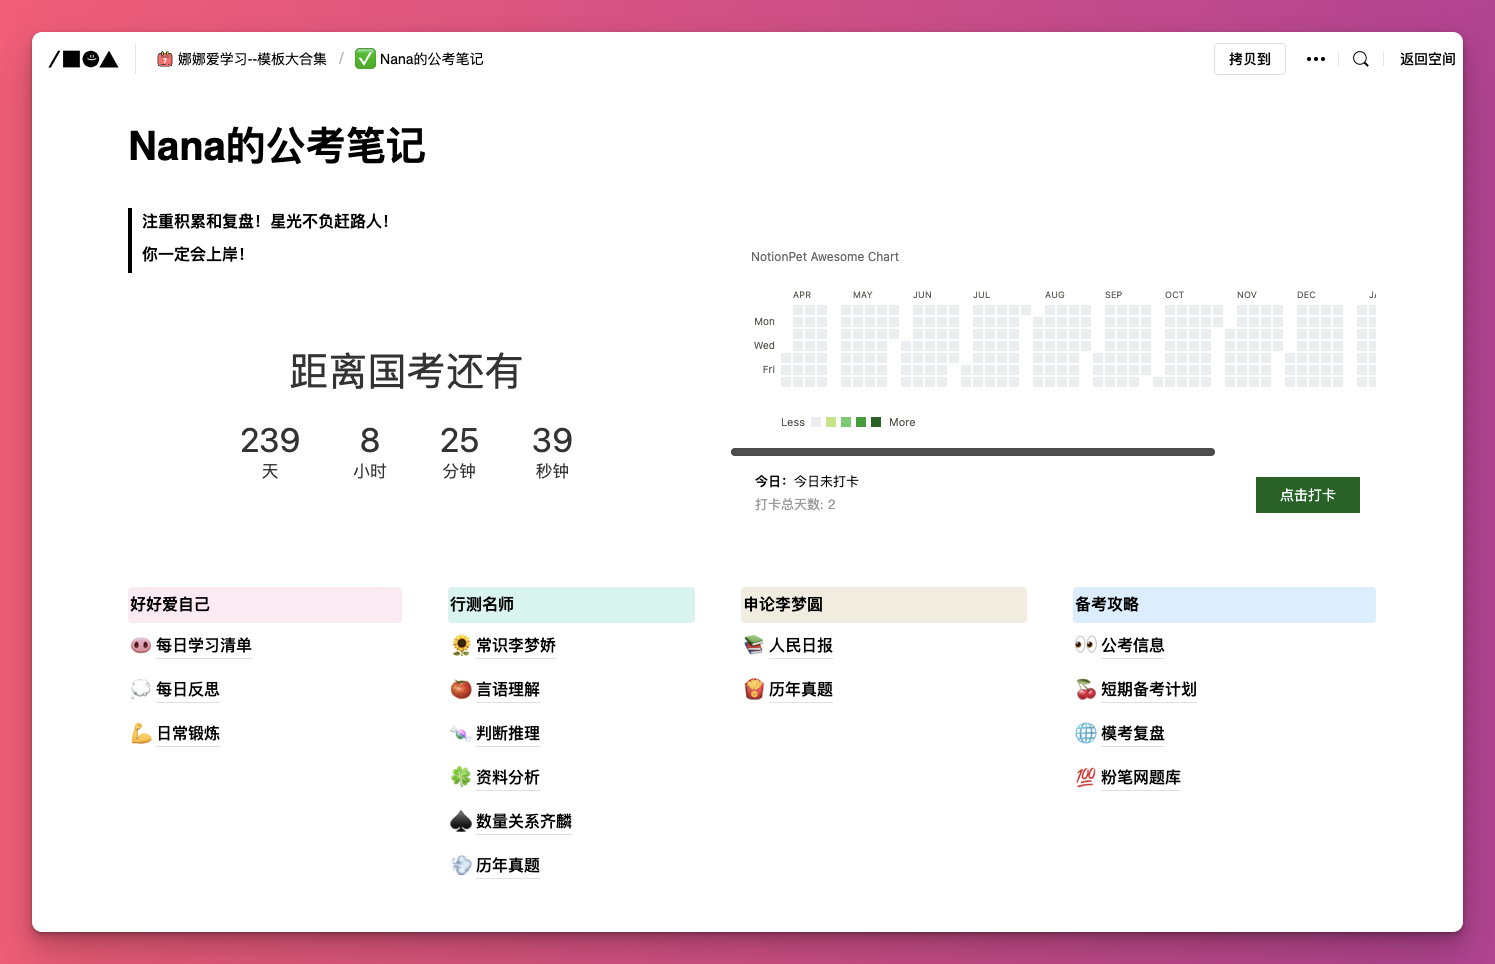The width and height of the screenshot is (1495, 964).
Task: Go to breadcrumb item 娜娜爱学习--模板大合集
Action: (x=242, y=59)
